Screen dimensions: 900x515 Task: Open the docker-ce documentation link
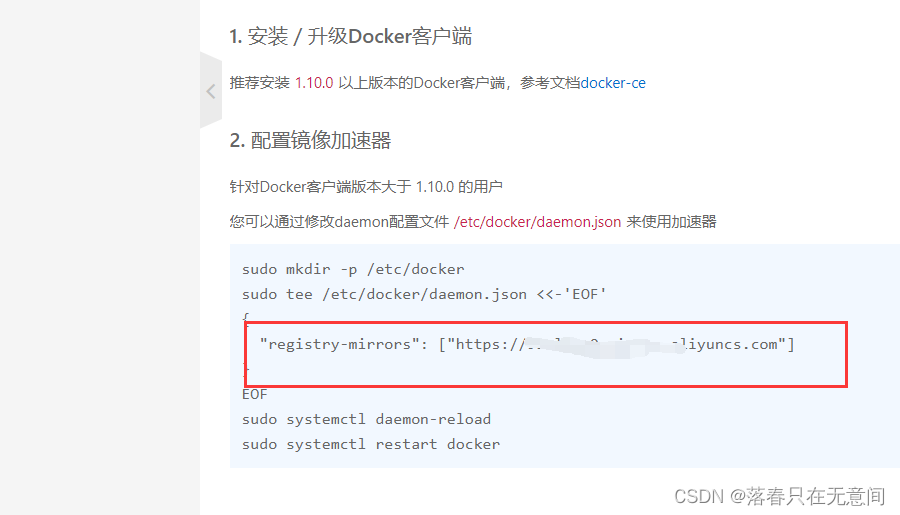[x=613, y=83]
